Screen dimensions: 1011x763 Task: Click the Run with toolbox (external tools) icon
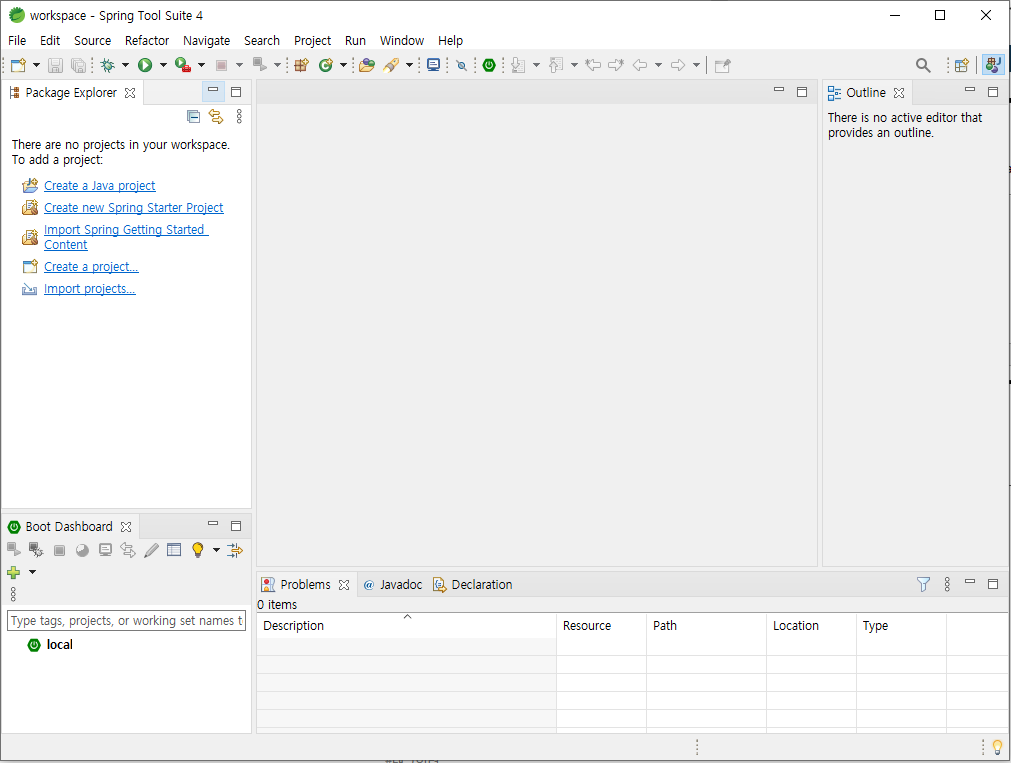[183, 65]
